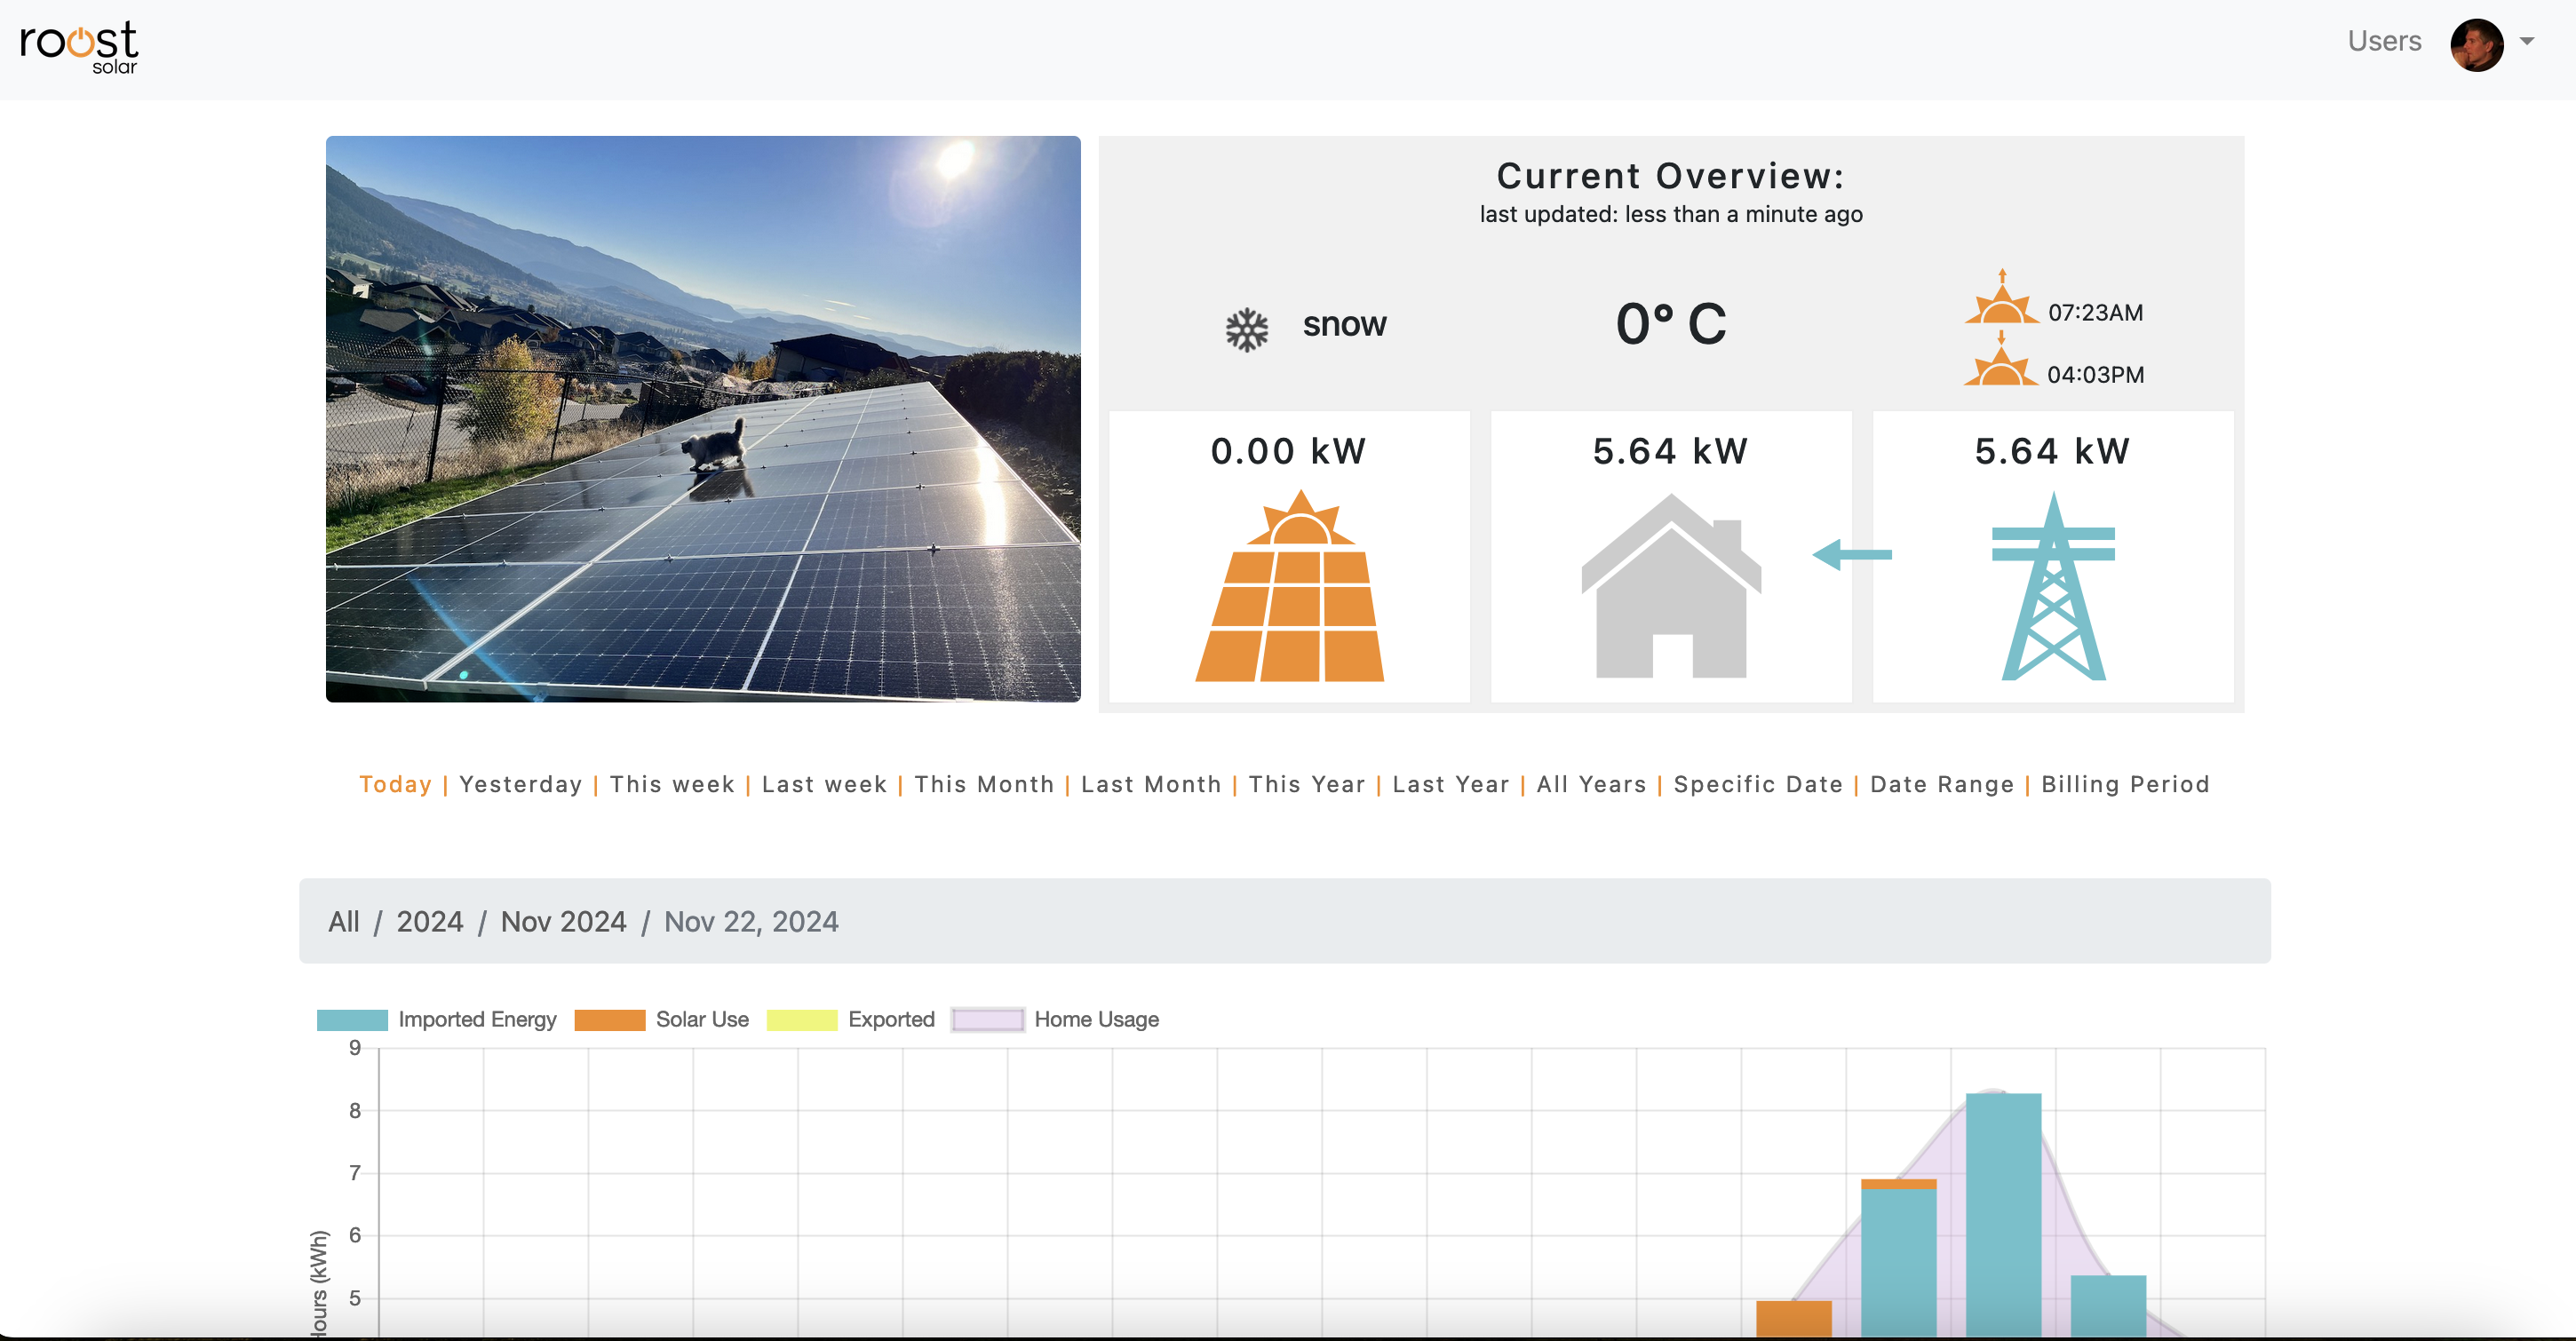Show This Month data
This screenshot has height=1341, width=2576.
click(985, 784)
